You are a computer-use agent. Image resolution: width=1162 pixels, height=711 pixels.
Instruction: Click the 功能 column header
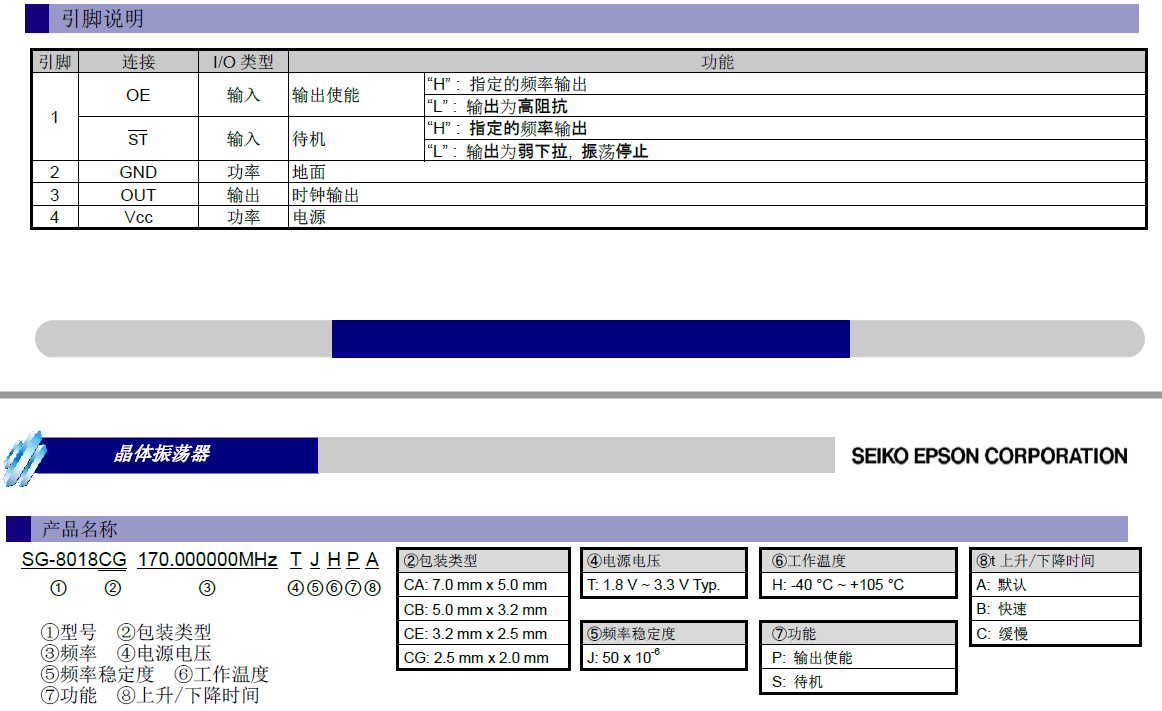tap(717, 62)
